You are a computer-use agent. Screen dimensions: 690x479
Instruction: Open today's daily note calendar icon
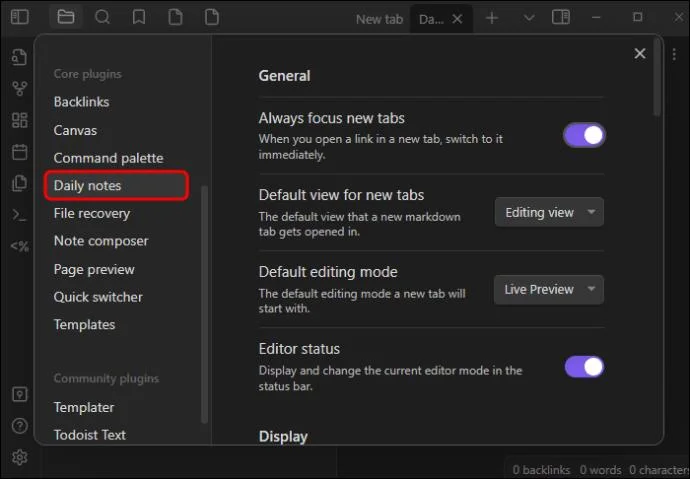point(19,152)
